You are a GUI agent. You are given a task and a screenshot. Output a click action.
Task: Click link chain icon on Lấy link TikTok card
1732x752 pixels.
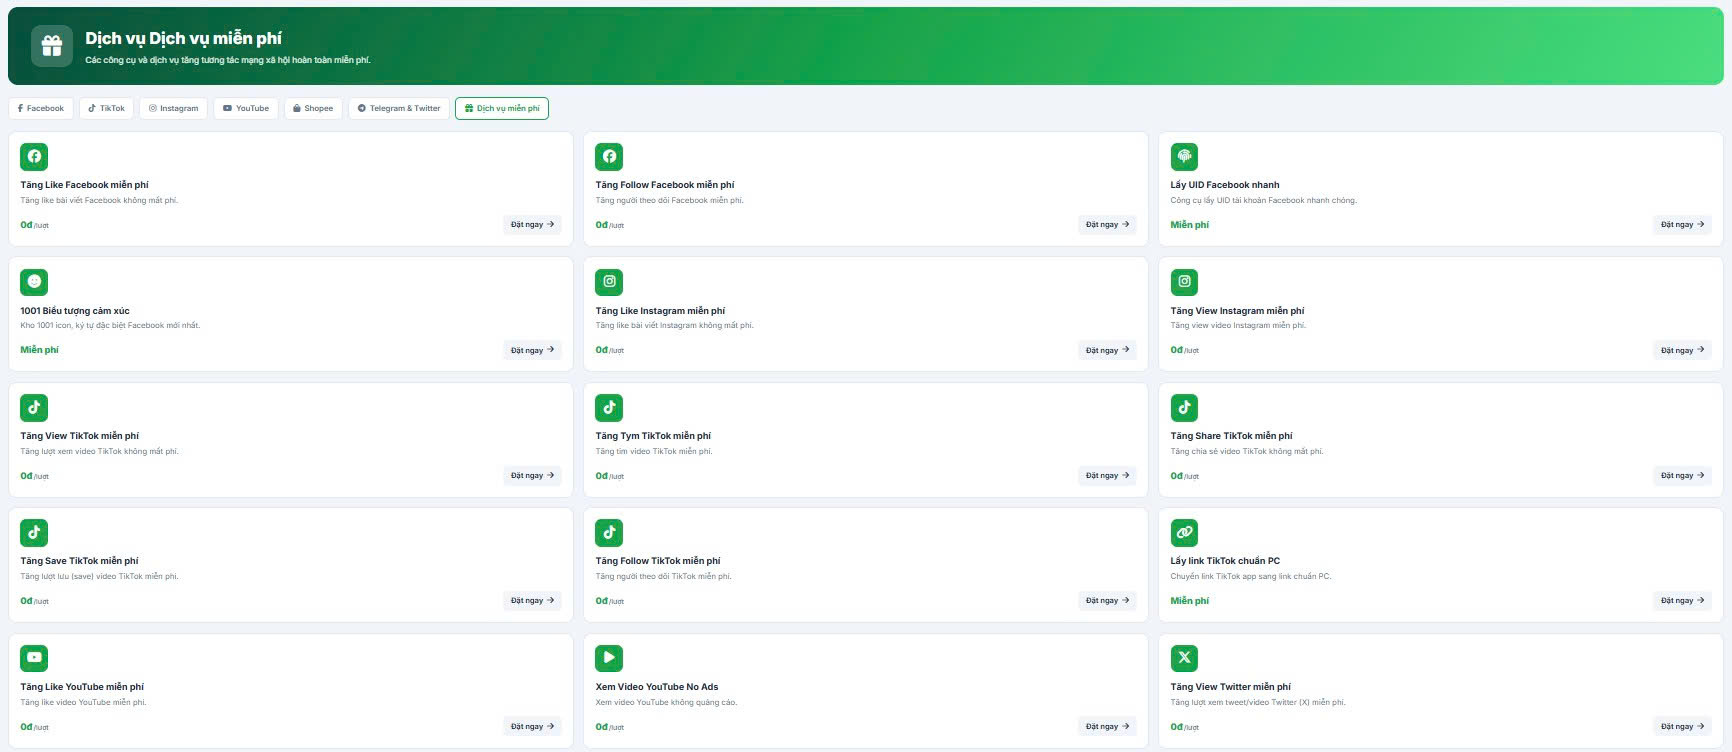click(x=1184, y=533)
